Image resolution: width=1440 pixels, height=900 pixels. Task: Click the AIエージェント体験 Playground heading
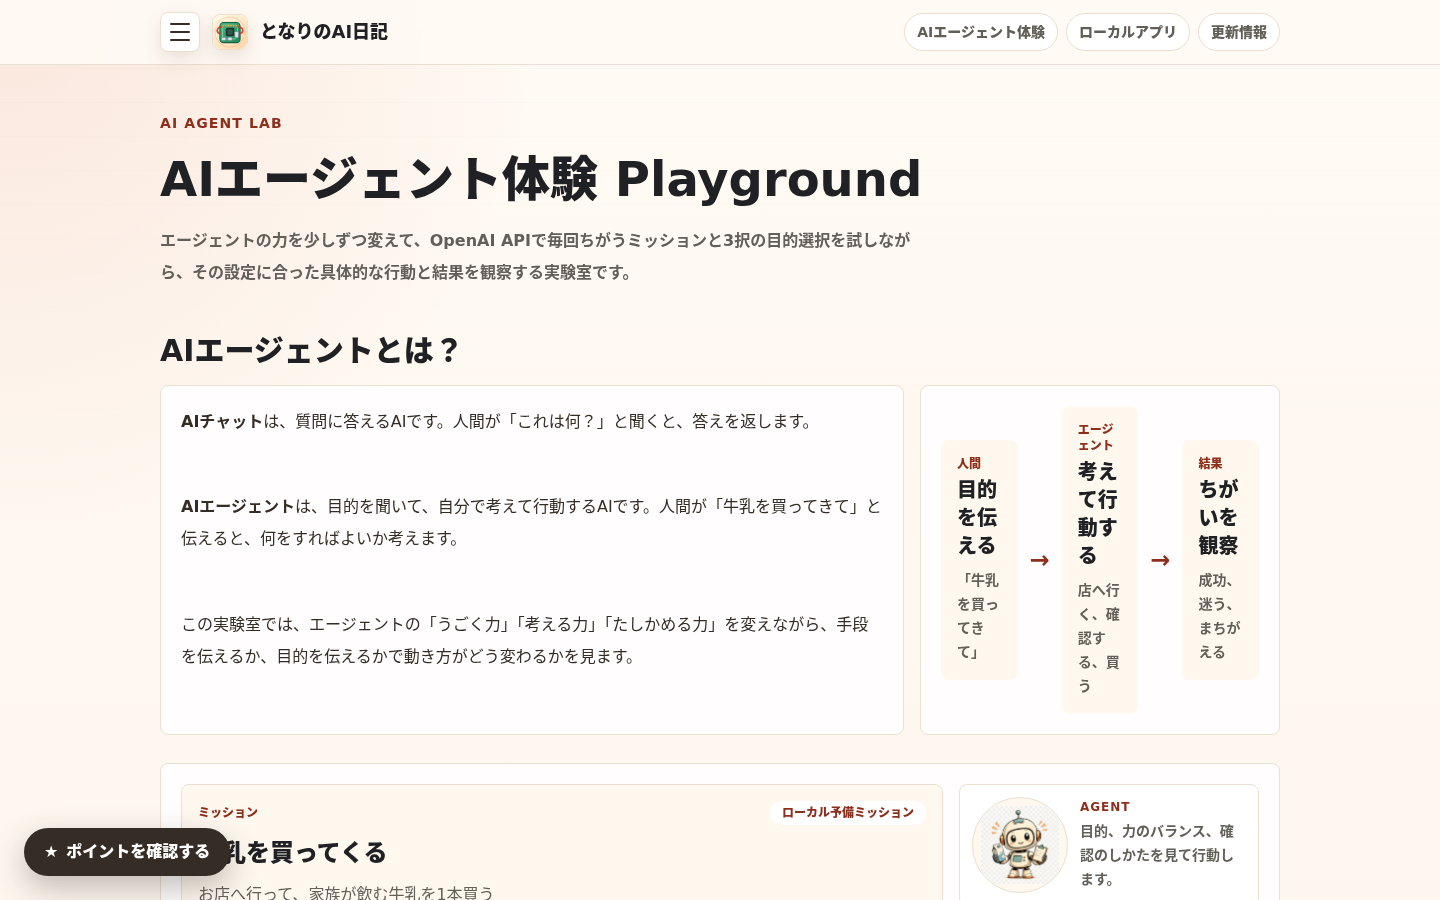coord(540,179)
